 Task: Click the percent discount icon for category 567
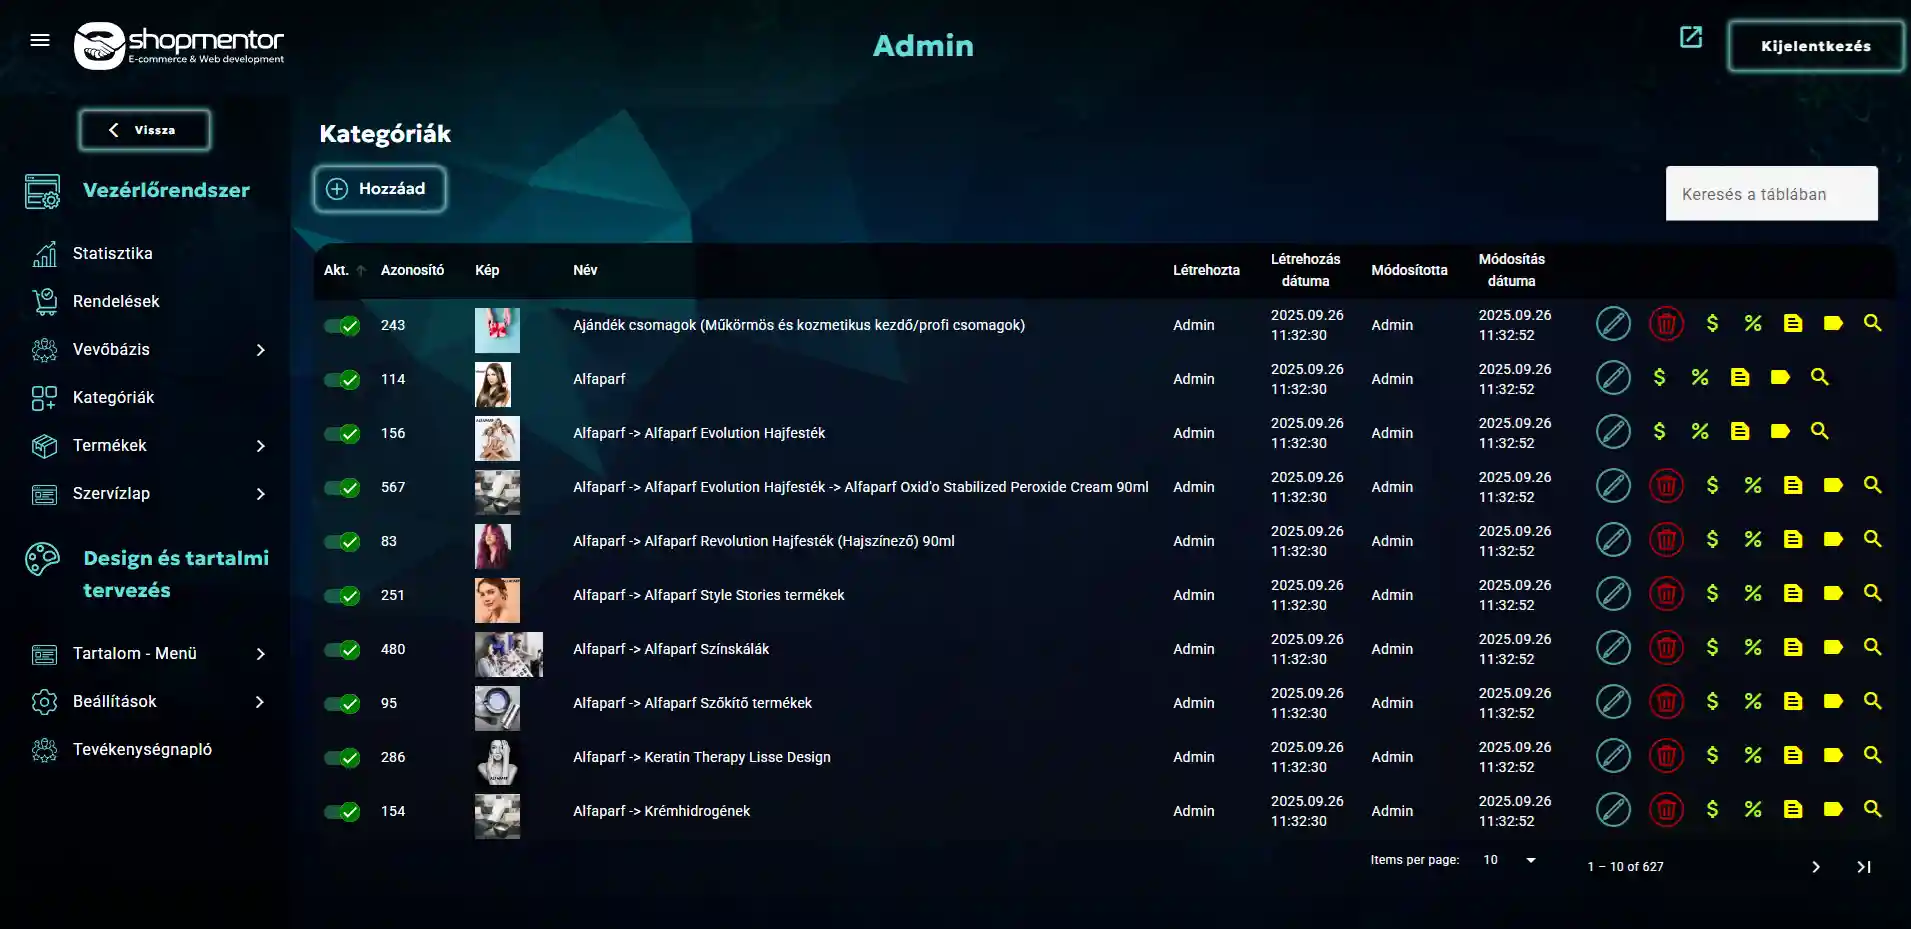click(x=1752, y=486)
